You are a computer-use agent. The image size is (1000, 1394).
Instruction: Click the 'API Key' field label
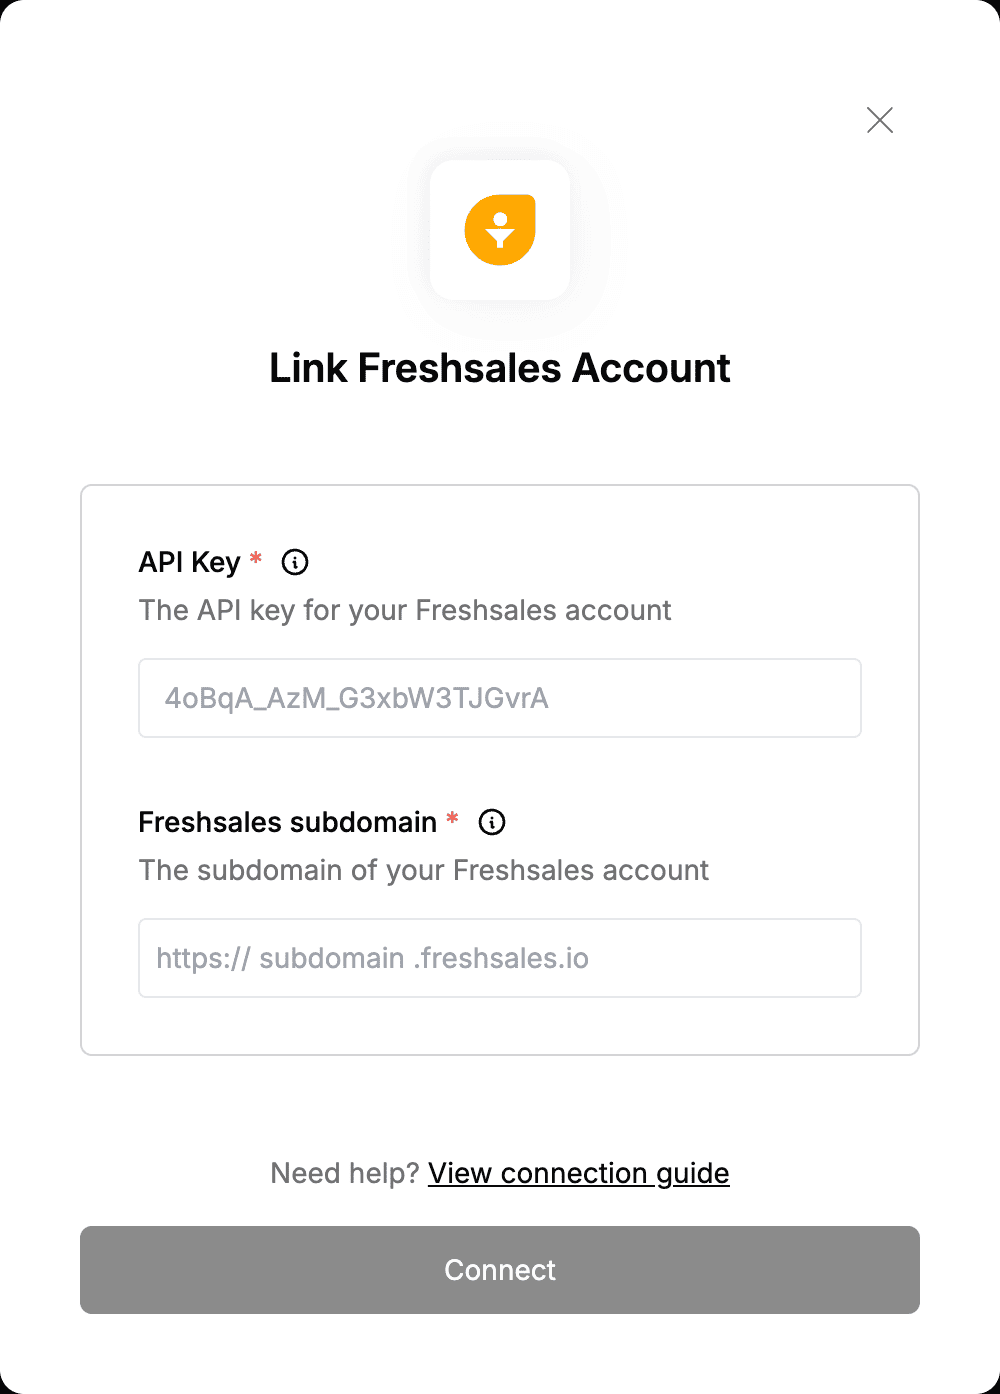[x=190, y=562]
